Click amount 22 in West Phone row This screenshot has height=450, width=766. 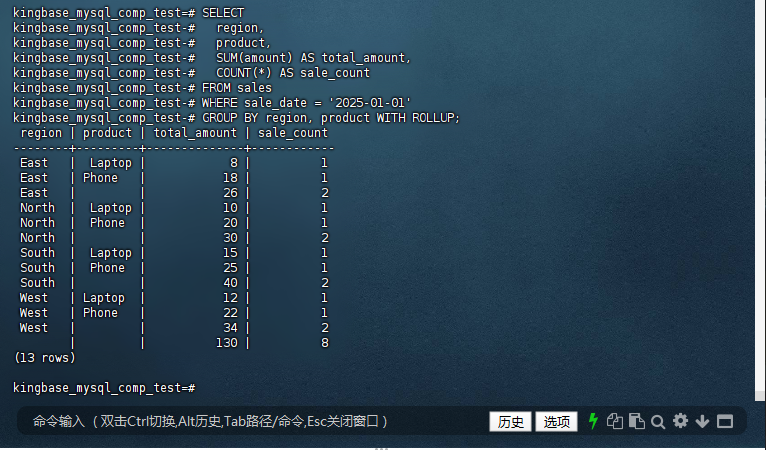230,313
